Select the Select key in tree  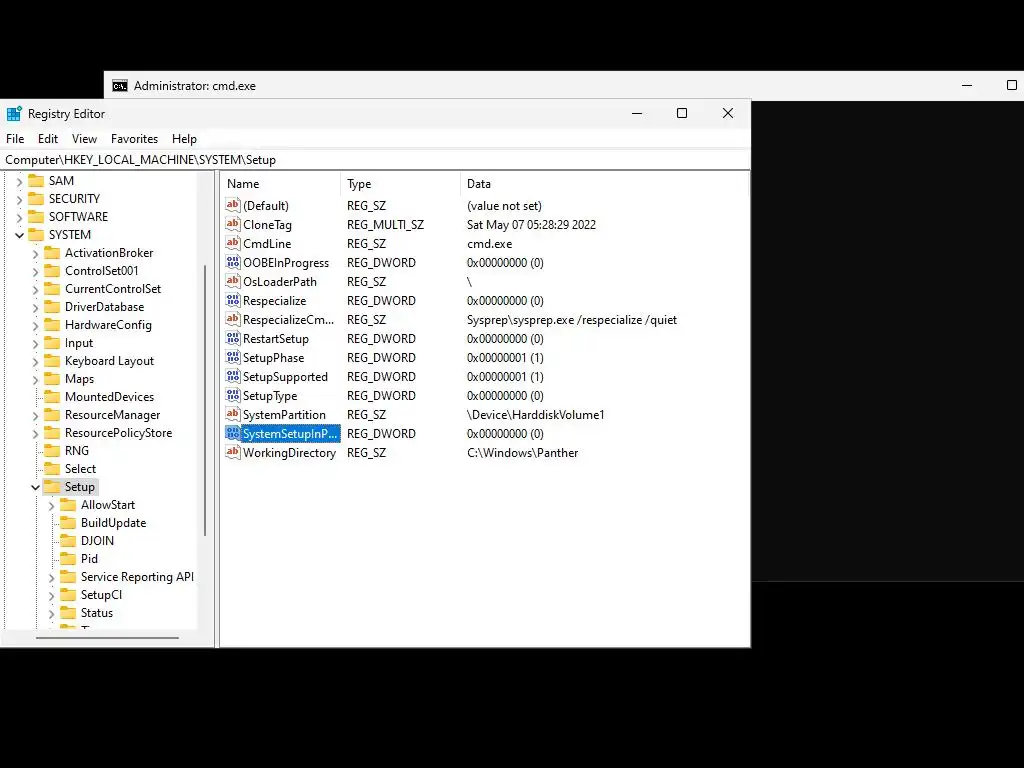pyautogui.click(x=80, y=469)
